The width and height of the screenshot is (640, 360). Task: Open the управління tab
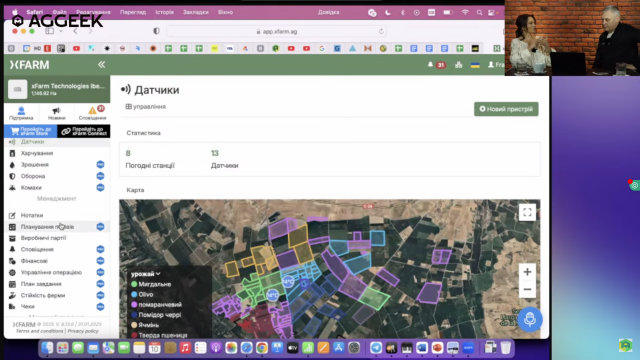[146, 107]
